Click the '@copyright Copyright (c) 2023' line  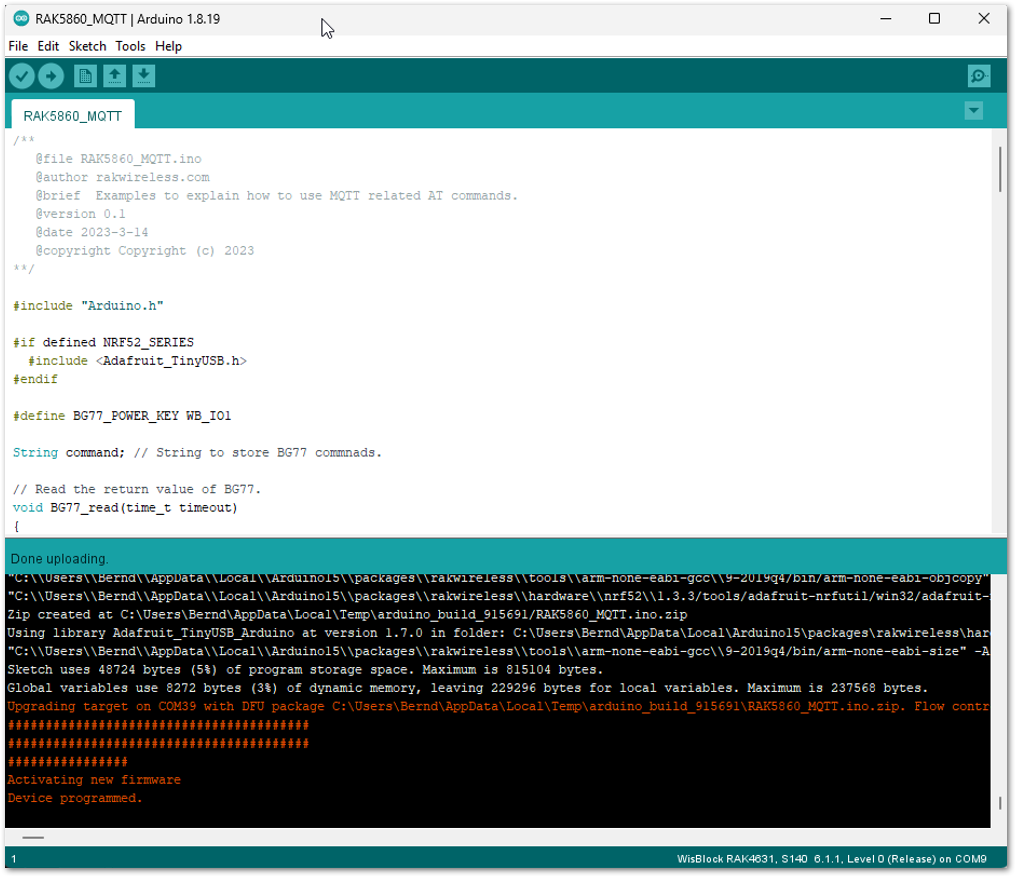(x=144, y=251)
